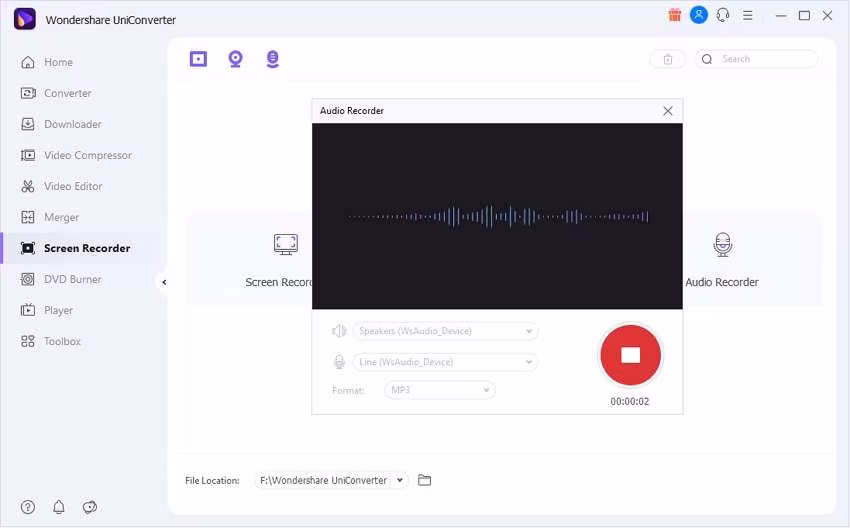The height and width of the screenshot is (528, 850).
Task: Open the Converter section
Action: pos(56,93)
